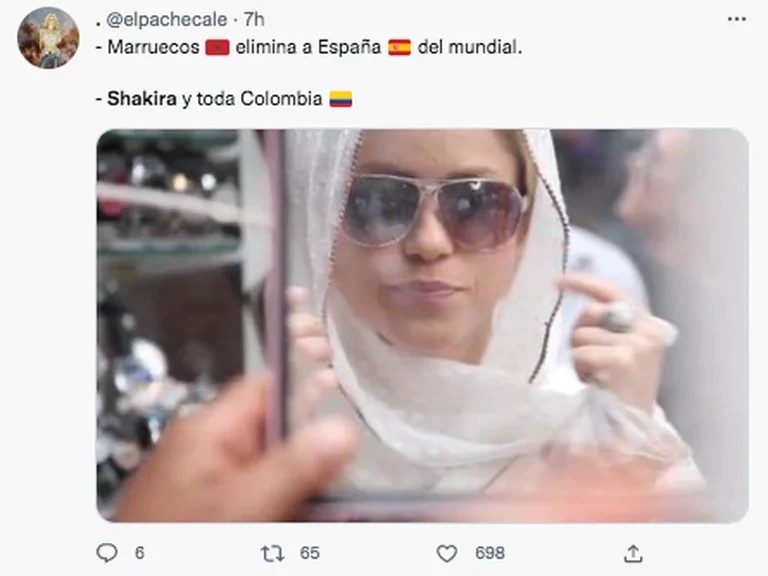Click the Spain flag emoji
The image size is (768, 576).
[x=400, y=48]
